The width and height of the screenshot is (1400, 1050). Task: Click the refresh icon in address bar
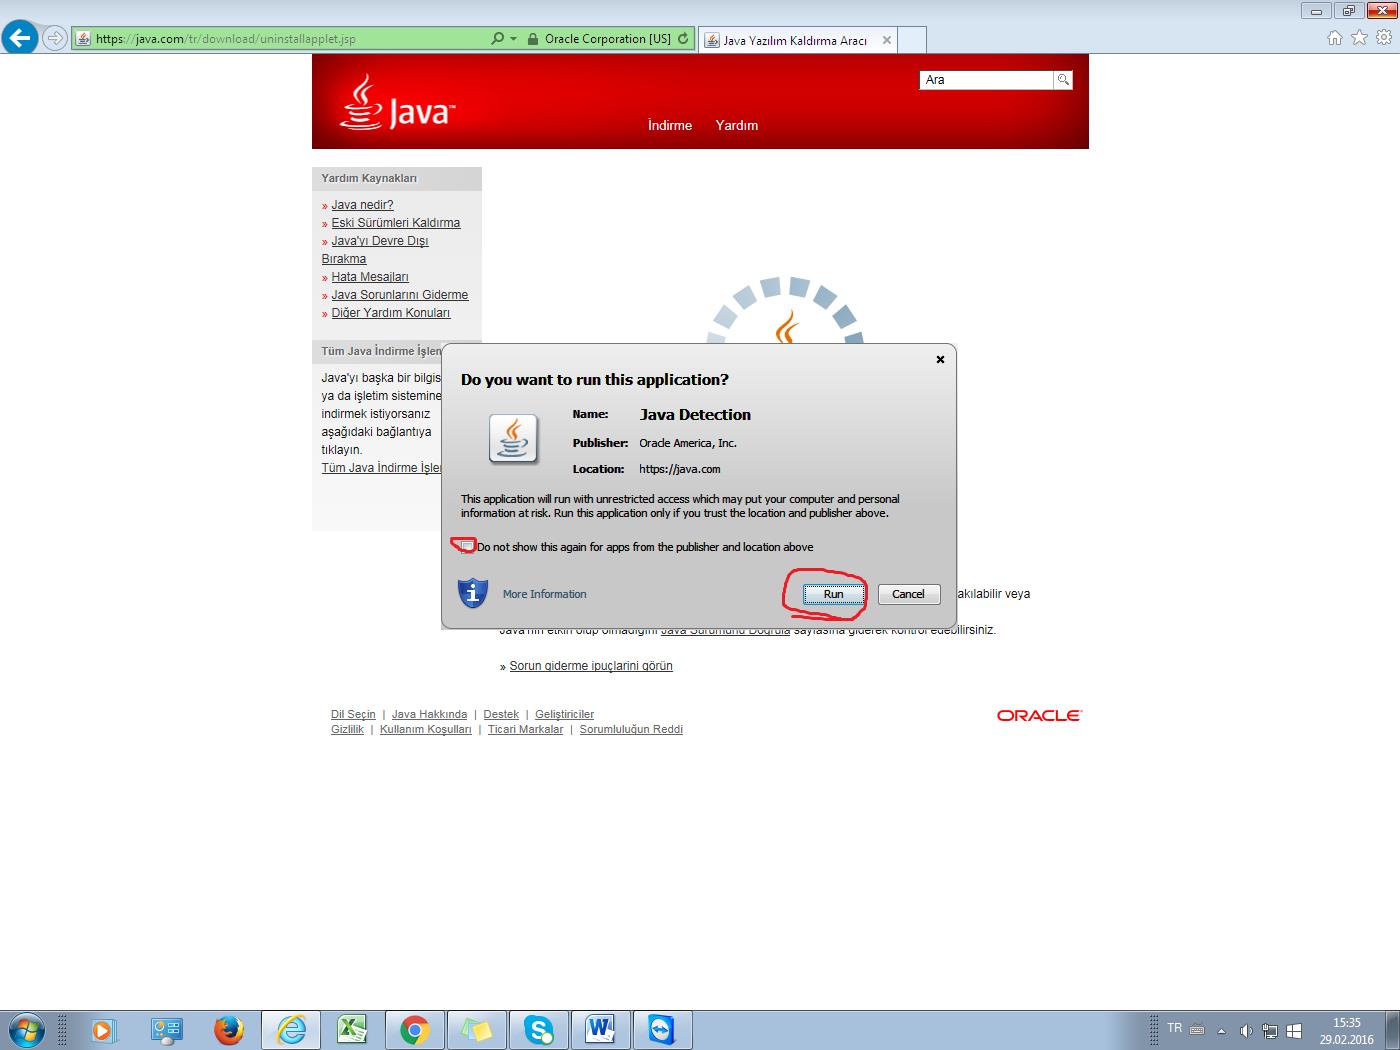click(683, 39)
